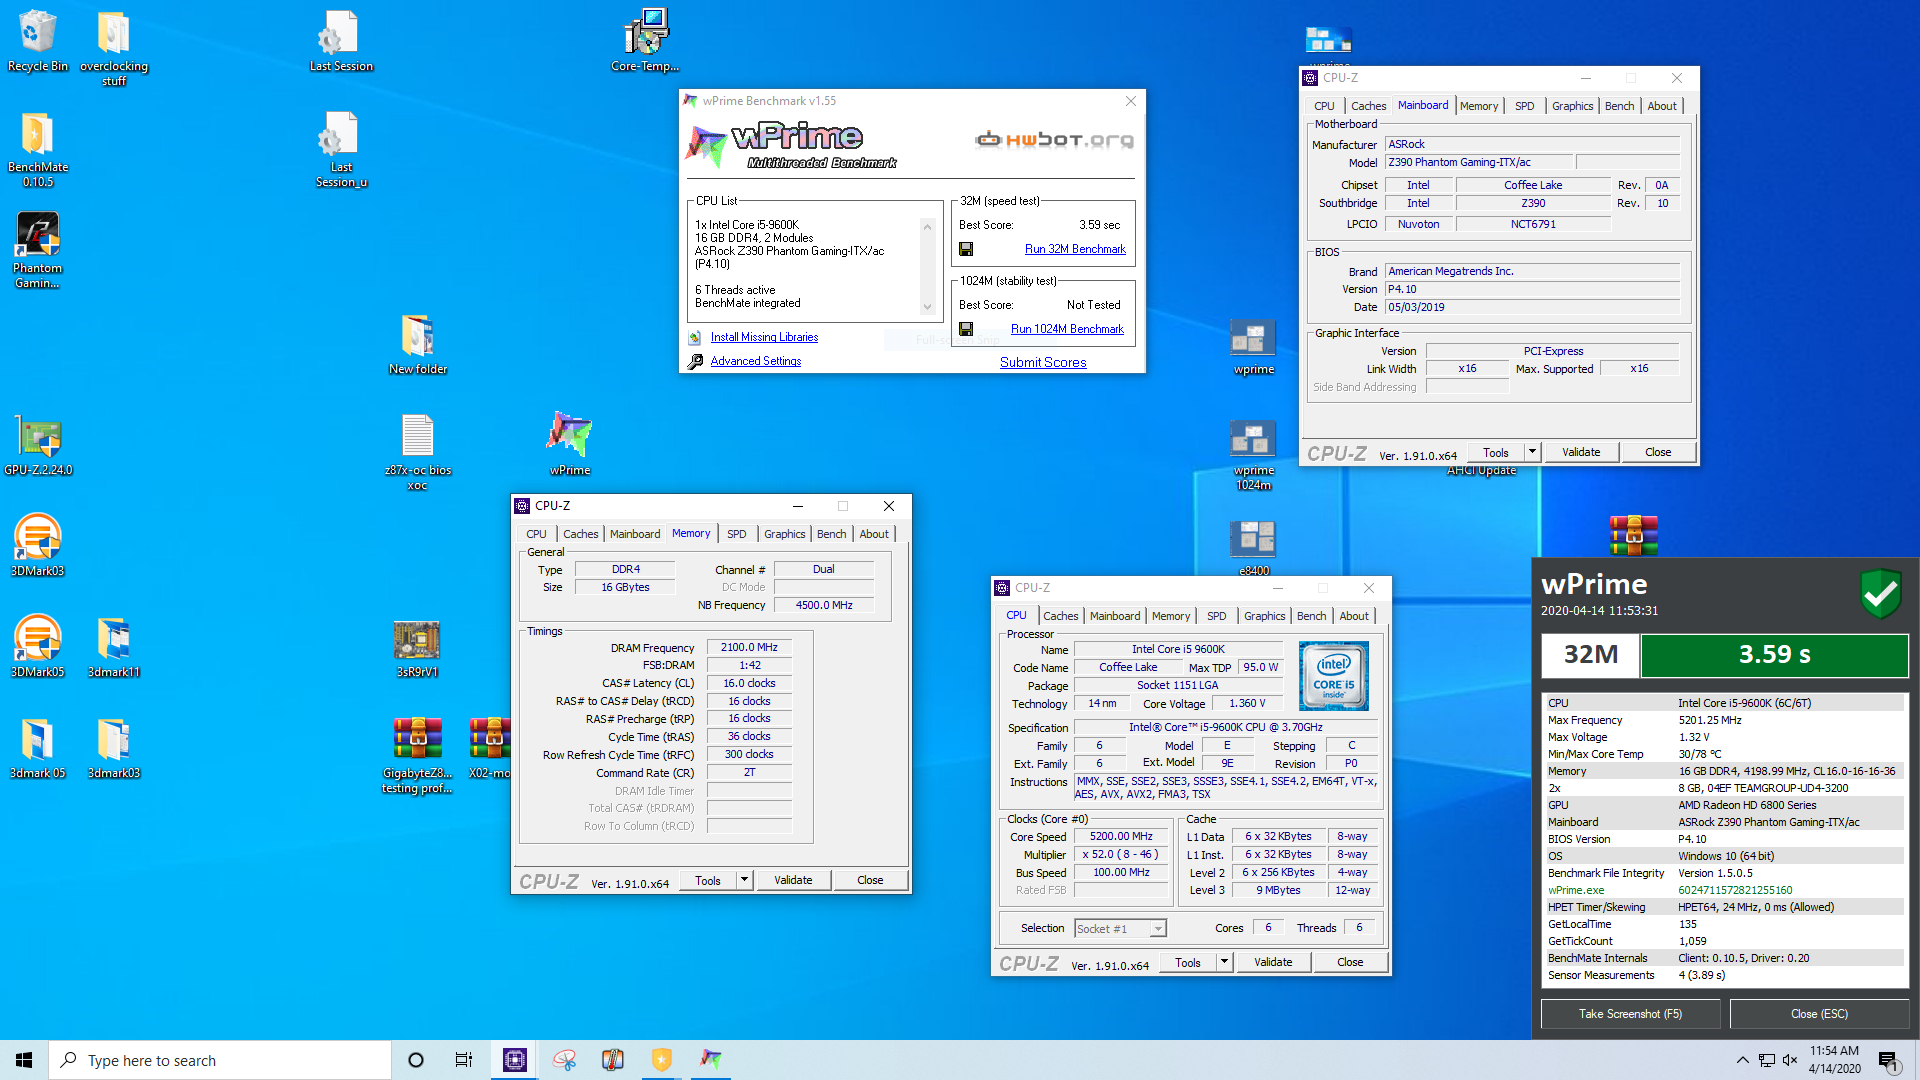Open the z87x-oc bios xoc file

[418, 452]
